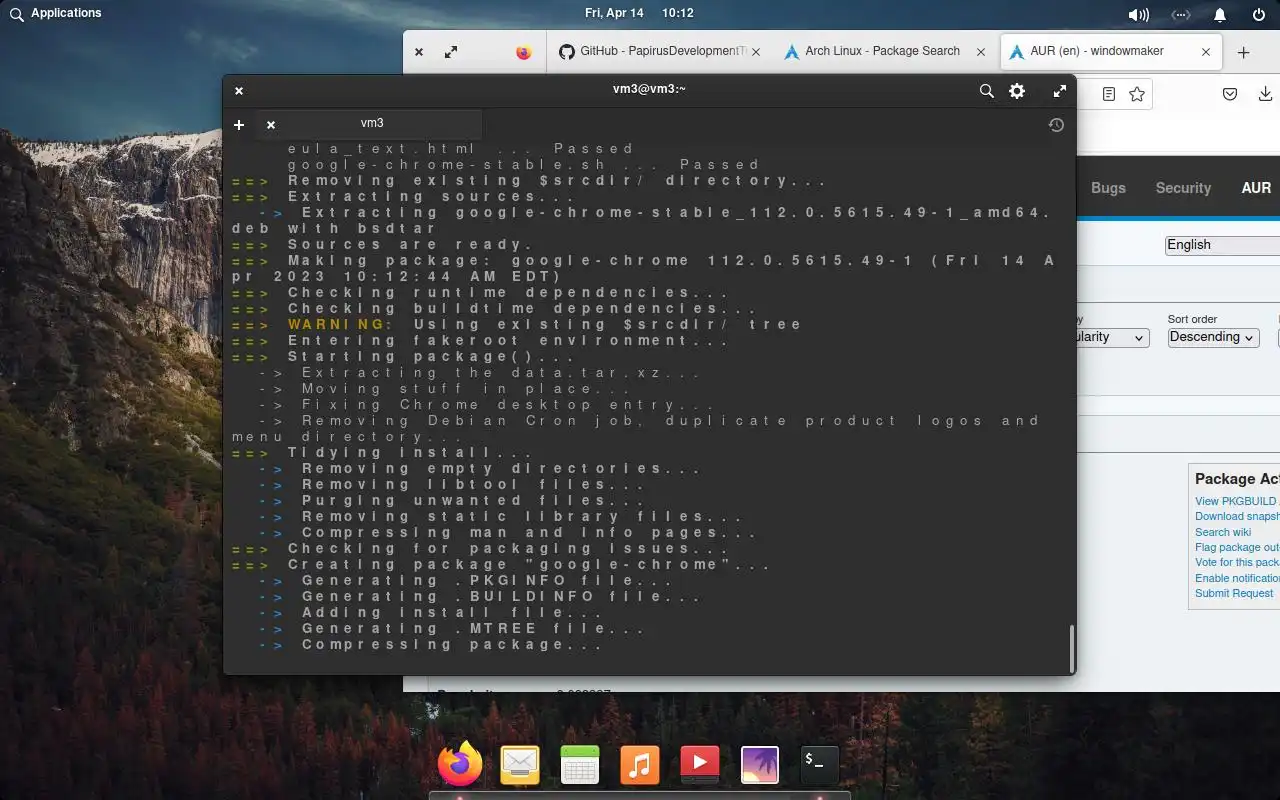Open Firefox downloads panel

[1265, 94]
